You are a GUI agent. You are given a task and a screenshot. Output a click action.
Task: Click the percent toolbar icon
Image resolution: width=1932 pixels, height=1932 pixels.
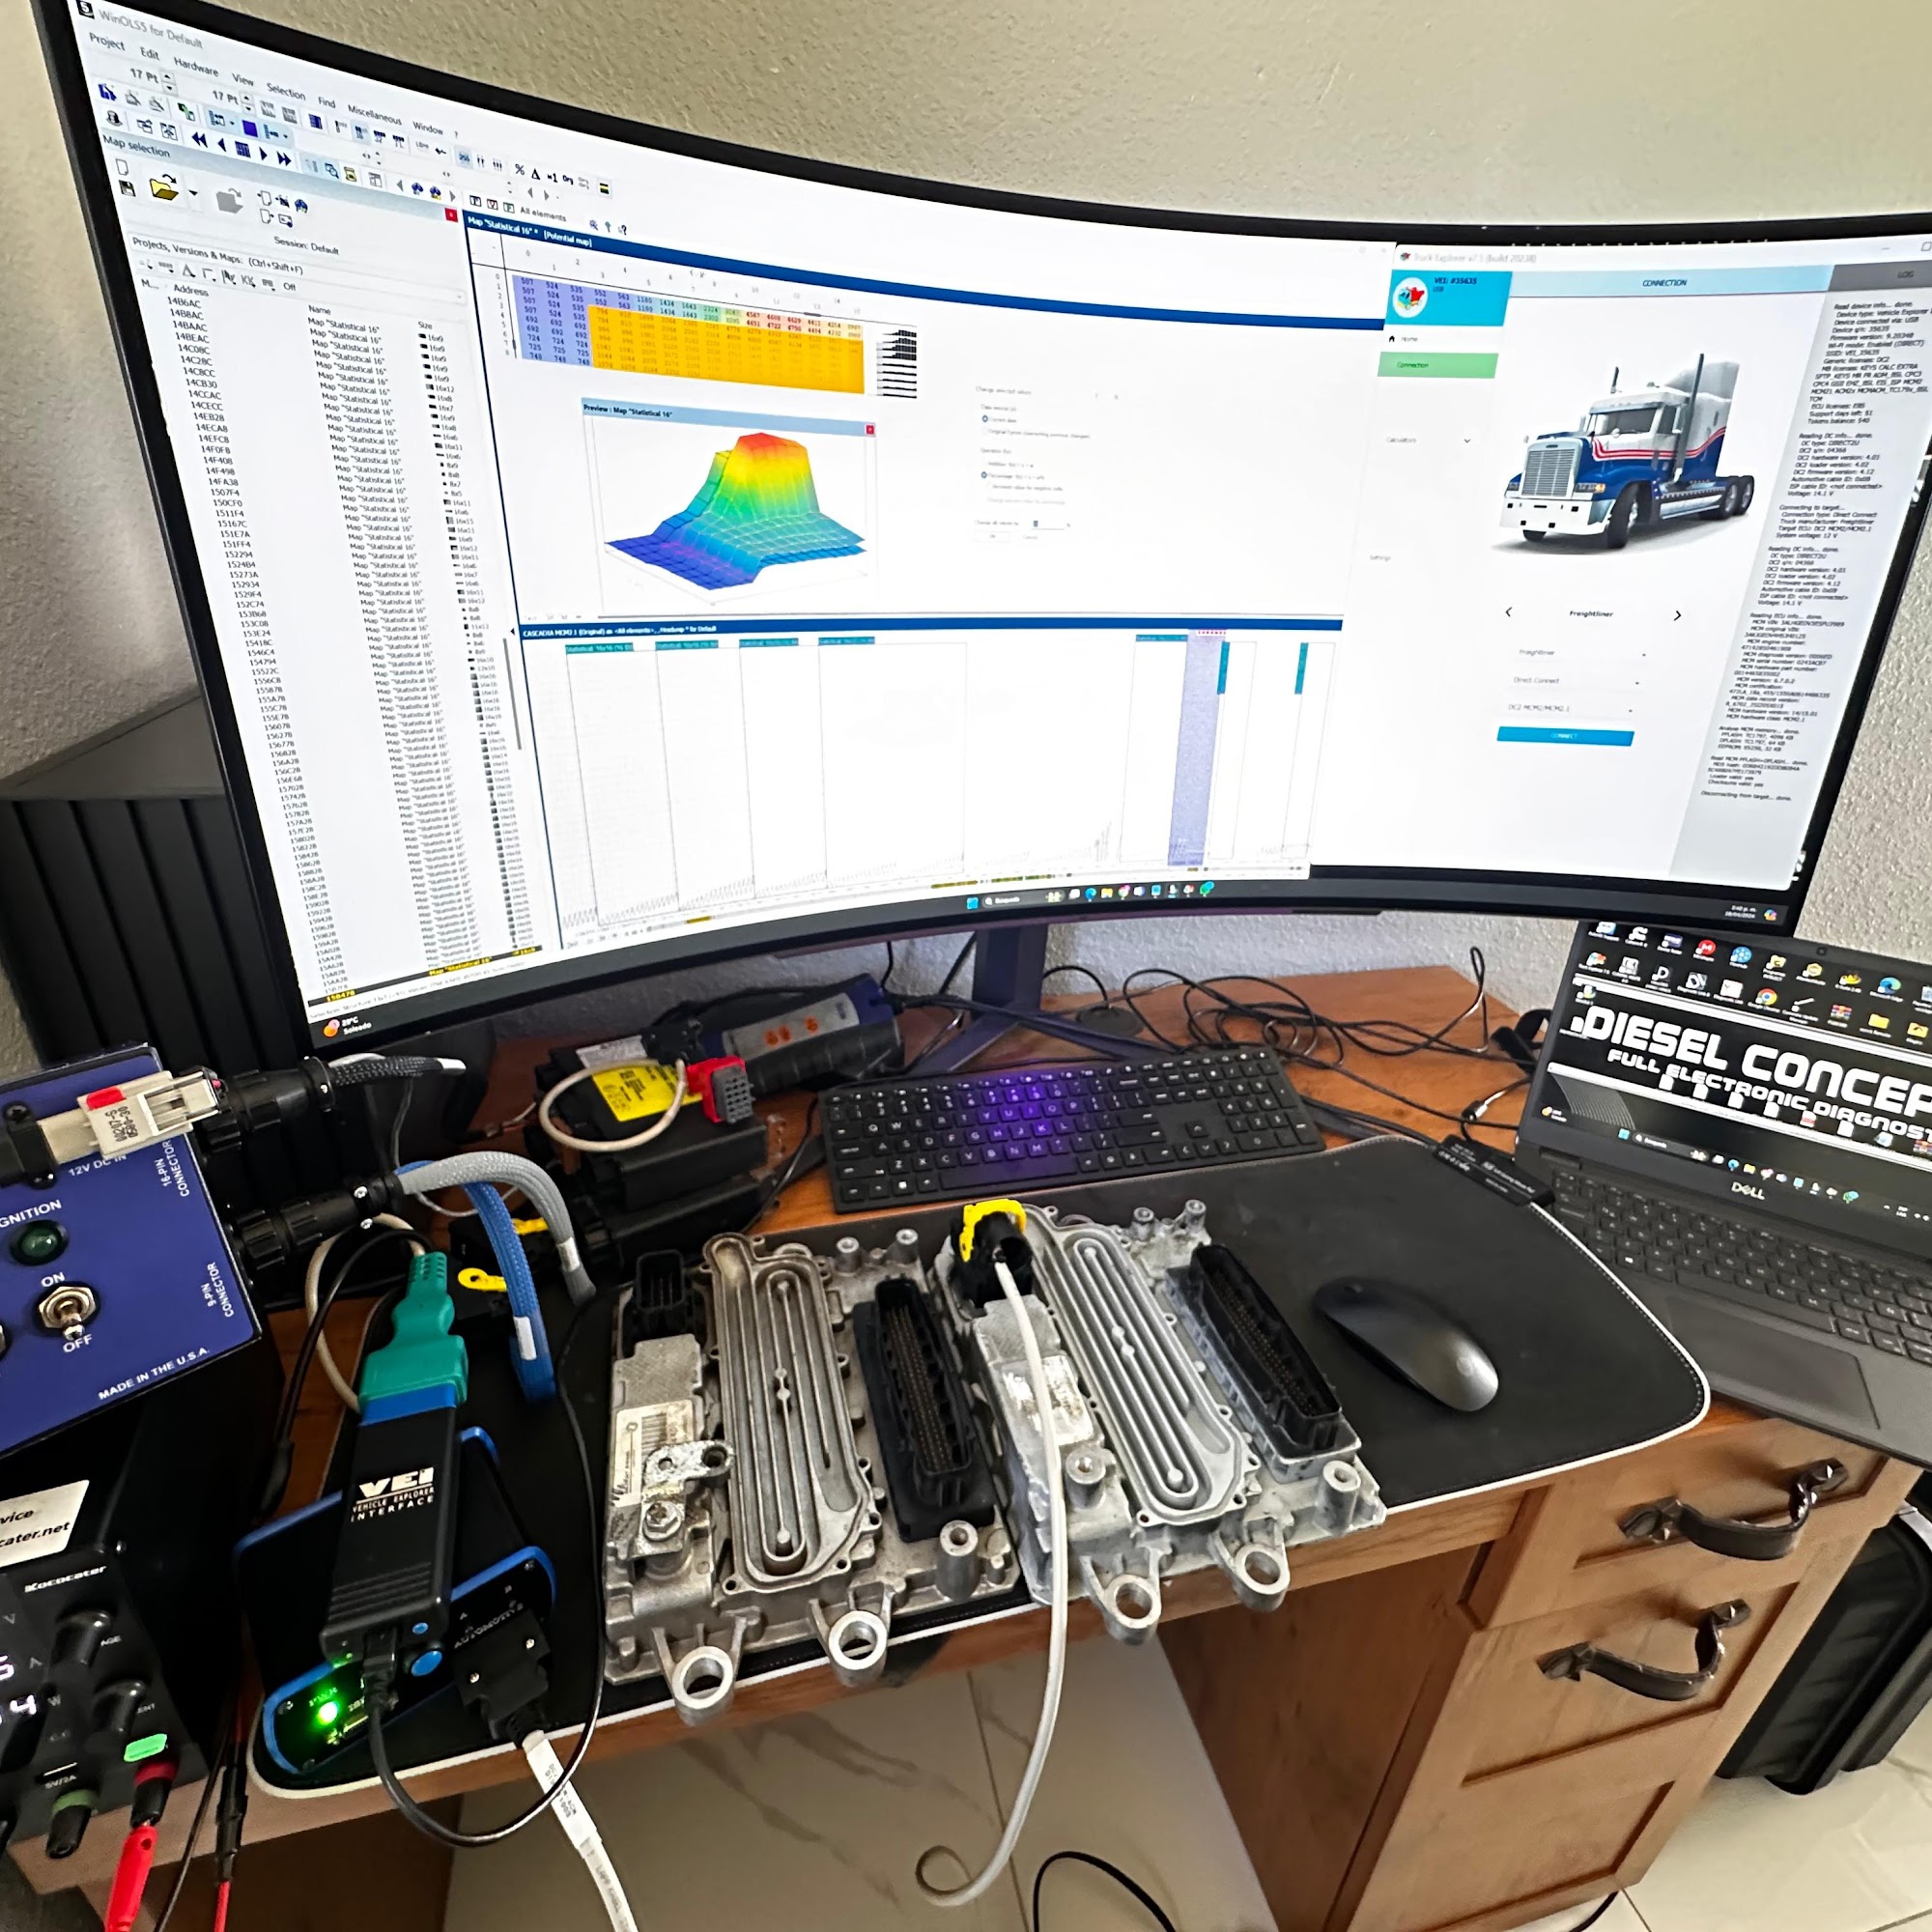click(519, 169)
